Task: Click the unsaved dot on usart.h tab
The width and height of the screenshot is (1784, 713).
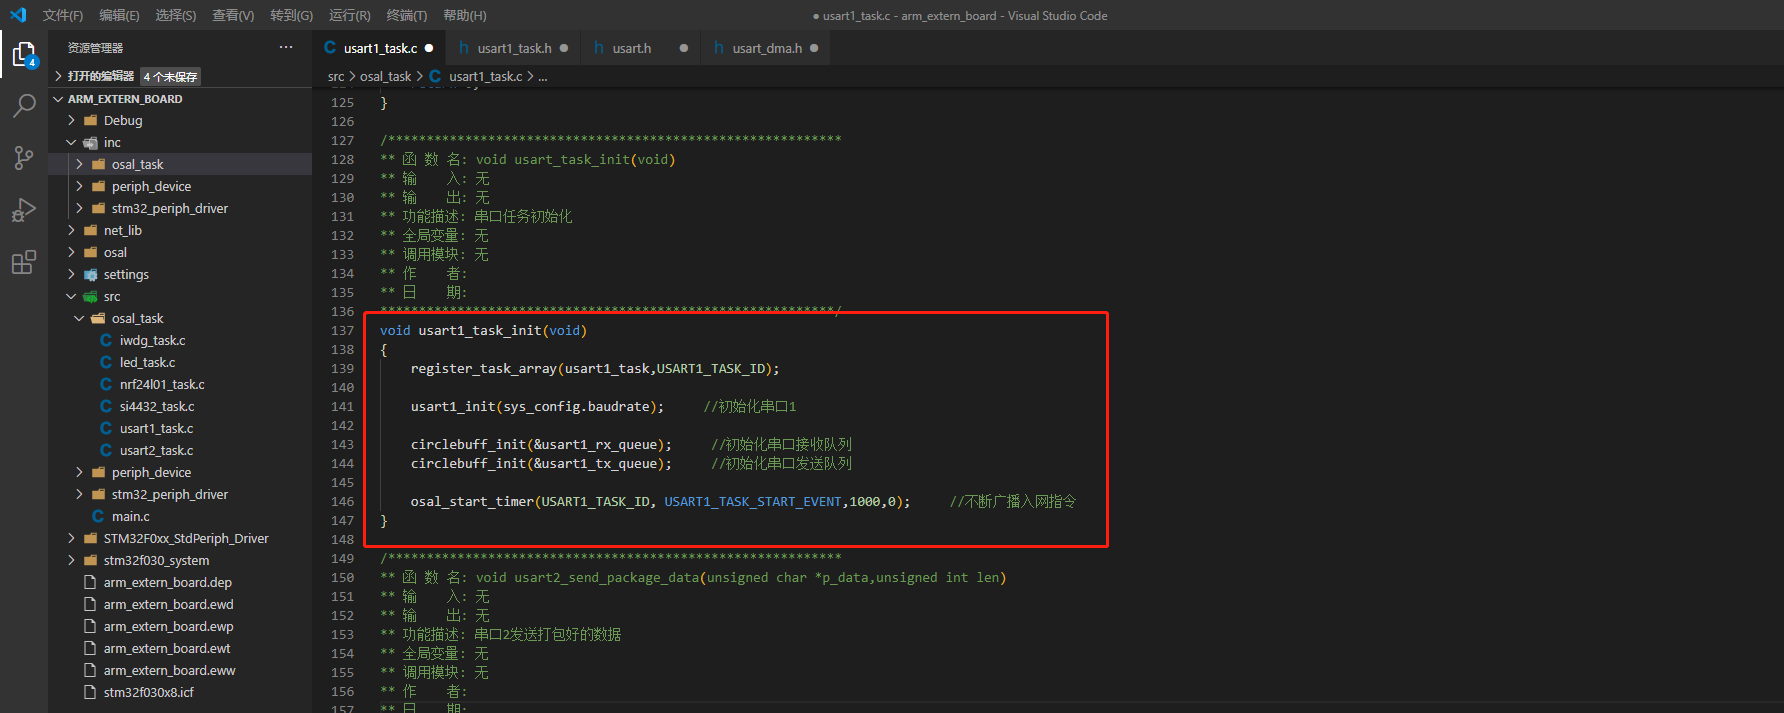Action: tap(684, 48)
